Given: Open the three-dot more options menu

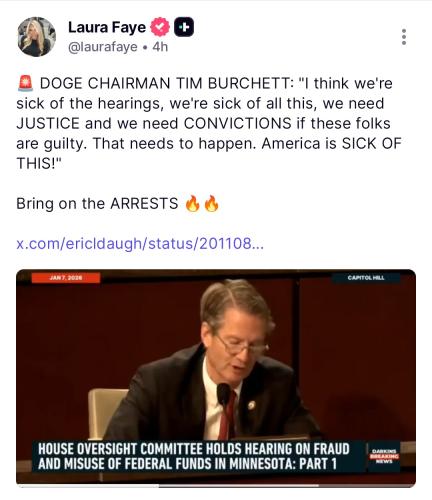Looking at the screenshot, I should tap(404, 37).
